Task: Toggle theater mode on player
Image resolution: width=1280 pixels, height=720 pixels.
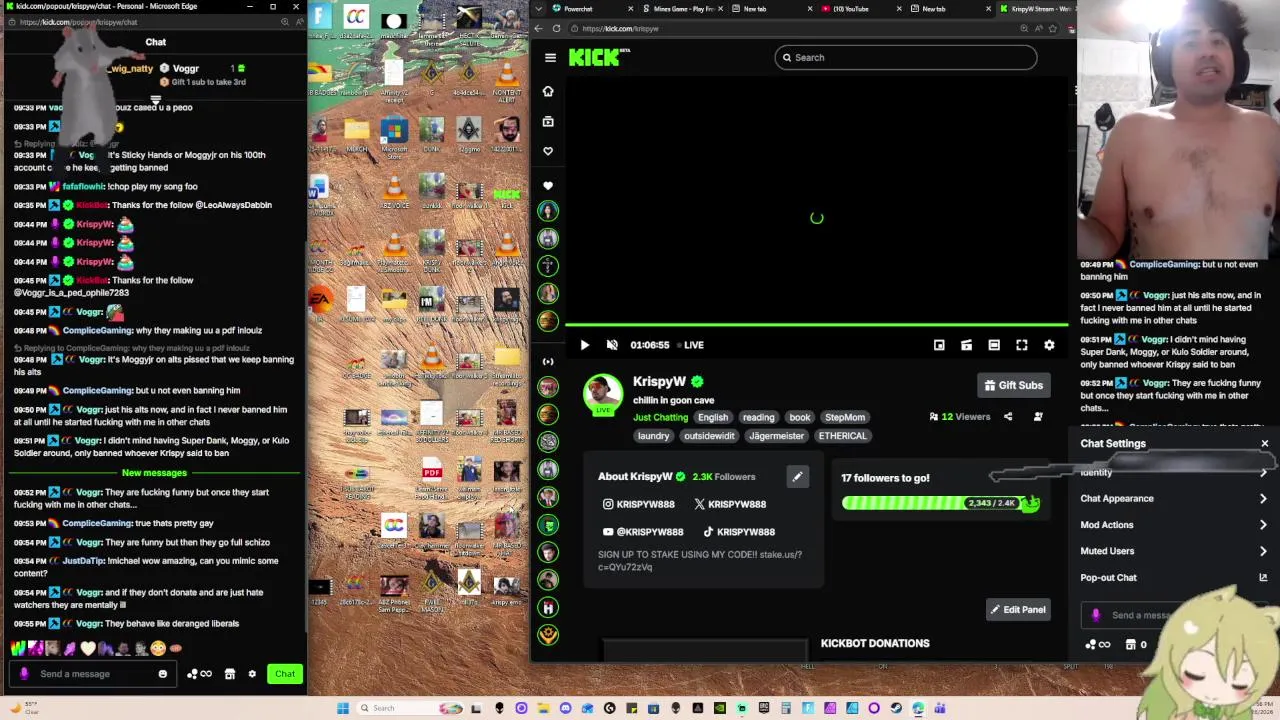Action: coord(994,345)
